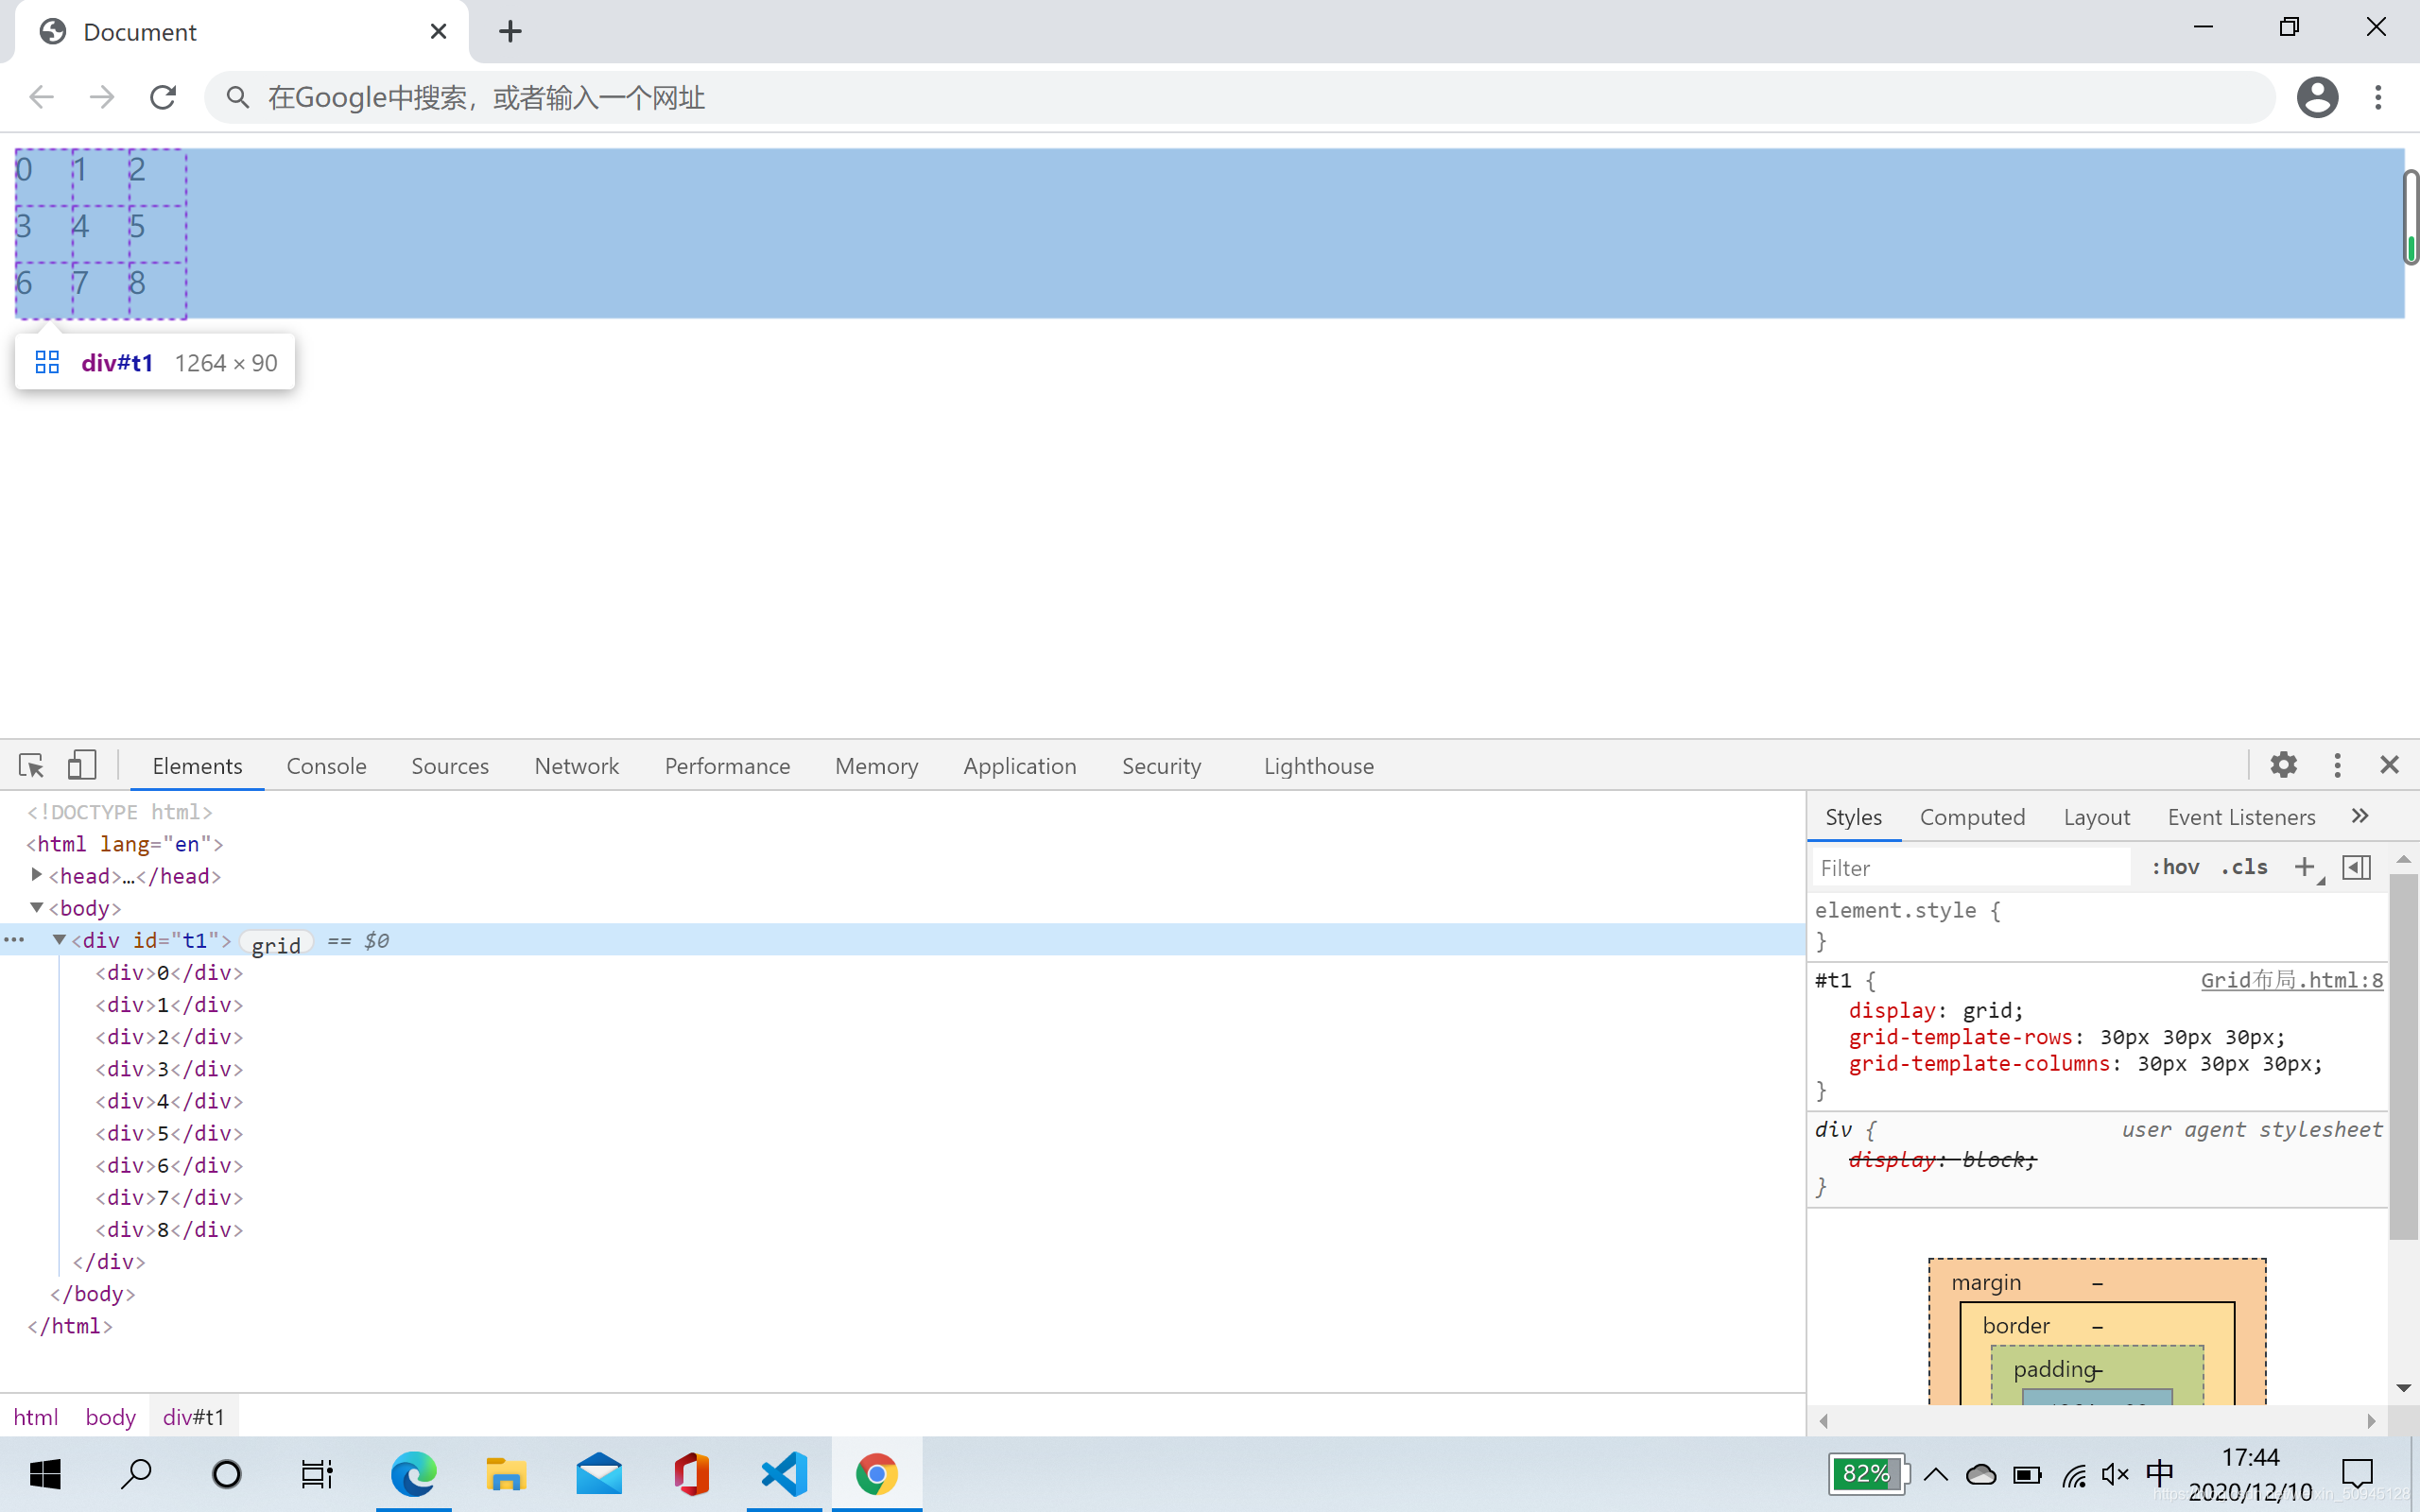Open the Computed styles tab
2420x1512 pixels.
tap(1972, 817)
